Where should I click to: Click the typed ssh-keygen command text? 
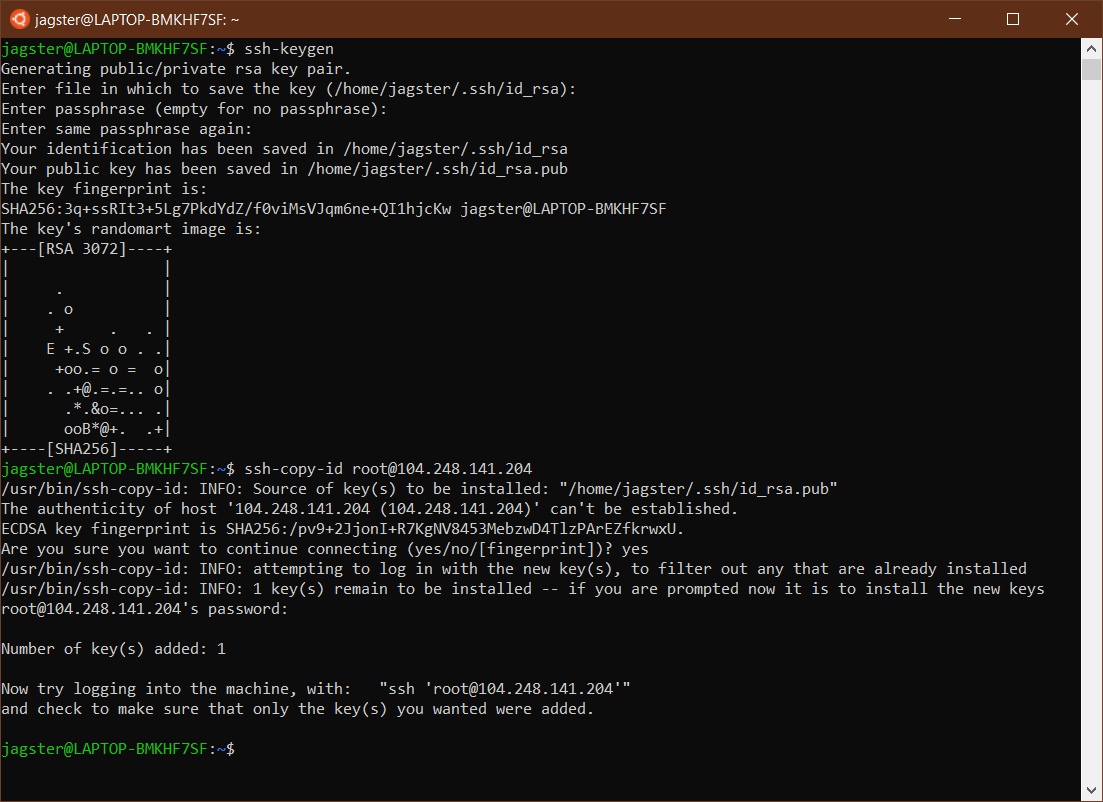(289, 49)
